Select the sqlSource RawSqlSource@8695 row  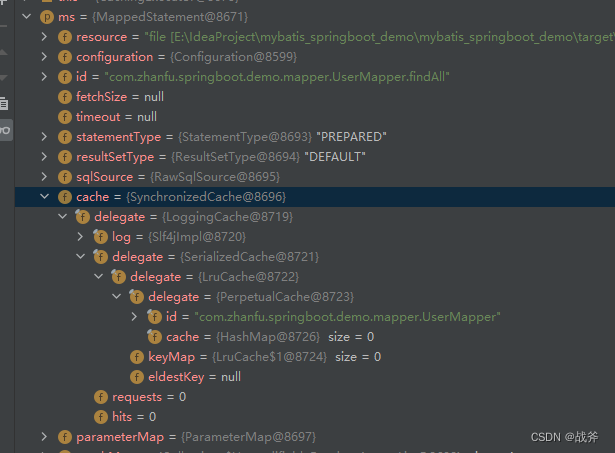pos(315,177)
